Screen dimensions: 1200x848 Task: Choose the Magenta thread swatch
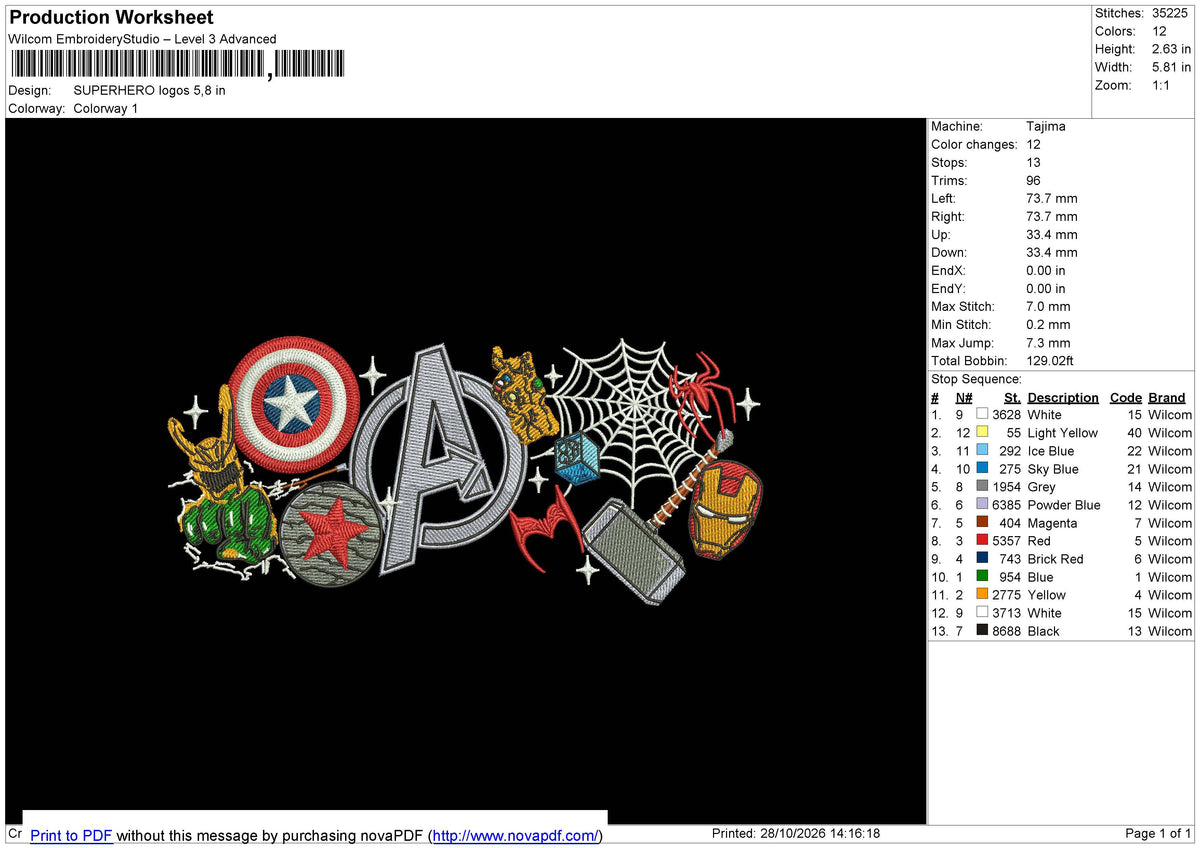(x=982, y=523)
